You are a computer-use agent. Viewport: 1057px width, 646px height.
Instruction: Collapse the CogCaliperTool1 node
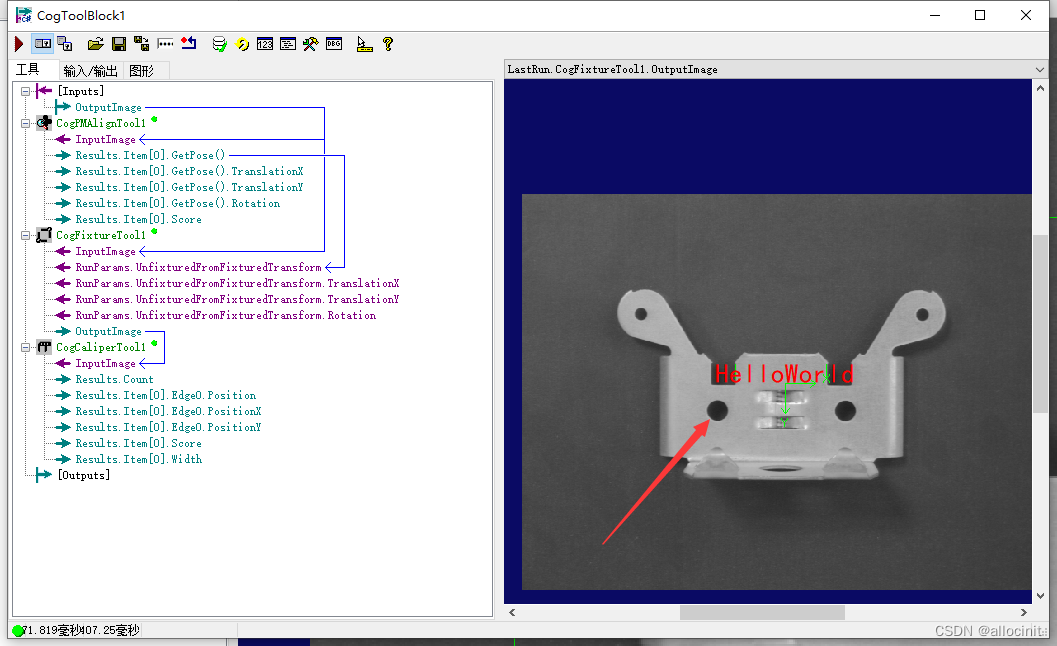point(26,347)
